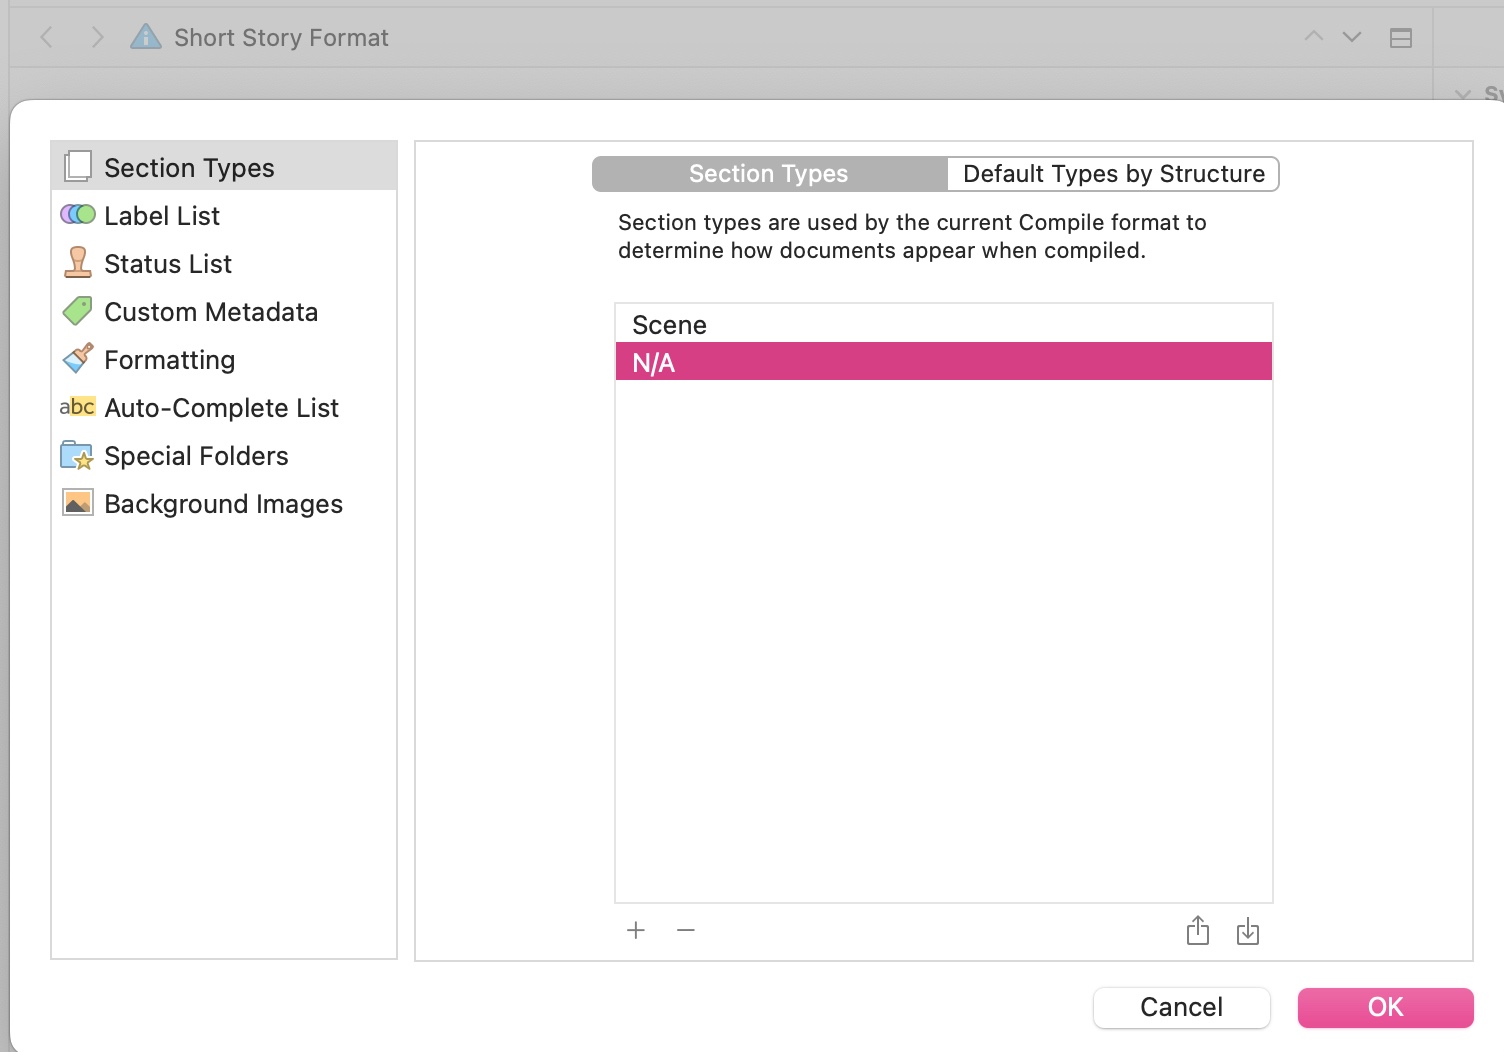The height and width of the screenshot is (1052, 1504).
Task: Switch to Default Types by Structure tab
Action: point(1113,173)
